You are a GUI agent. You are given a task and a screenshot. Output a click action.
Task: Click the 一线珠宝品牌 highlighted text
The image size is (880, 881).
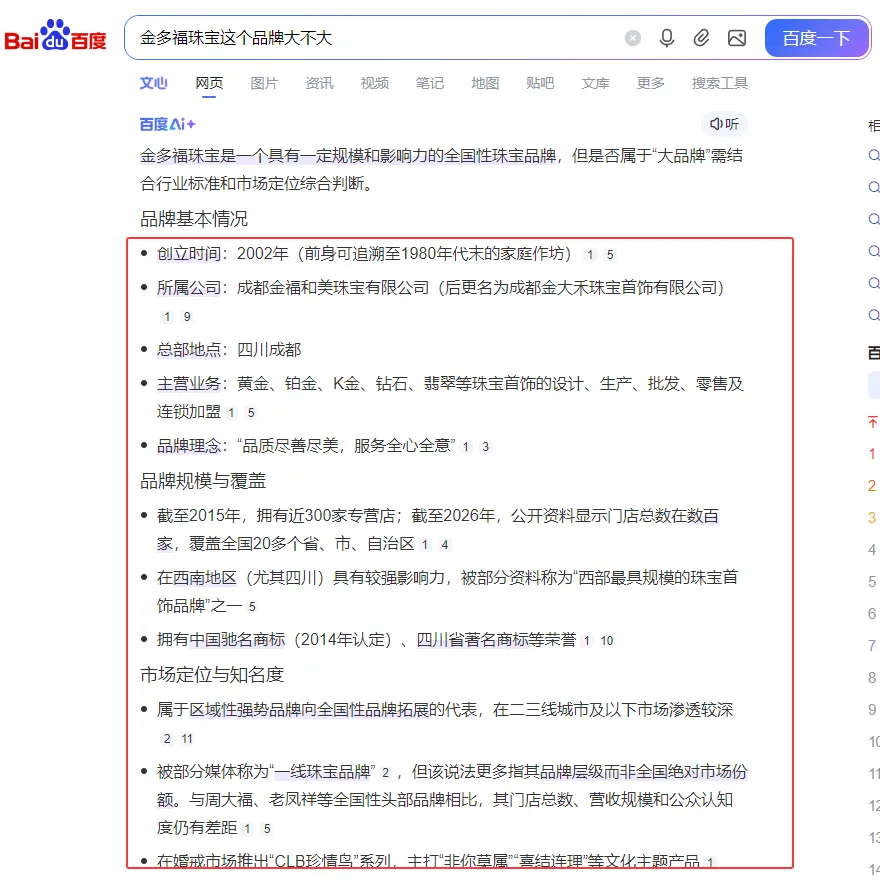coord(322,771)
